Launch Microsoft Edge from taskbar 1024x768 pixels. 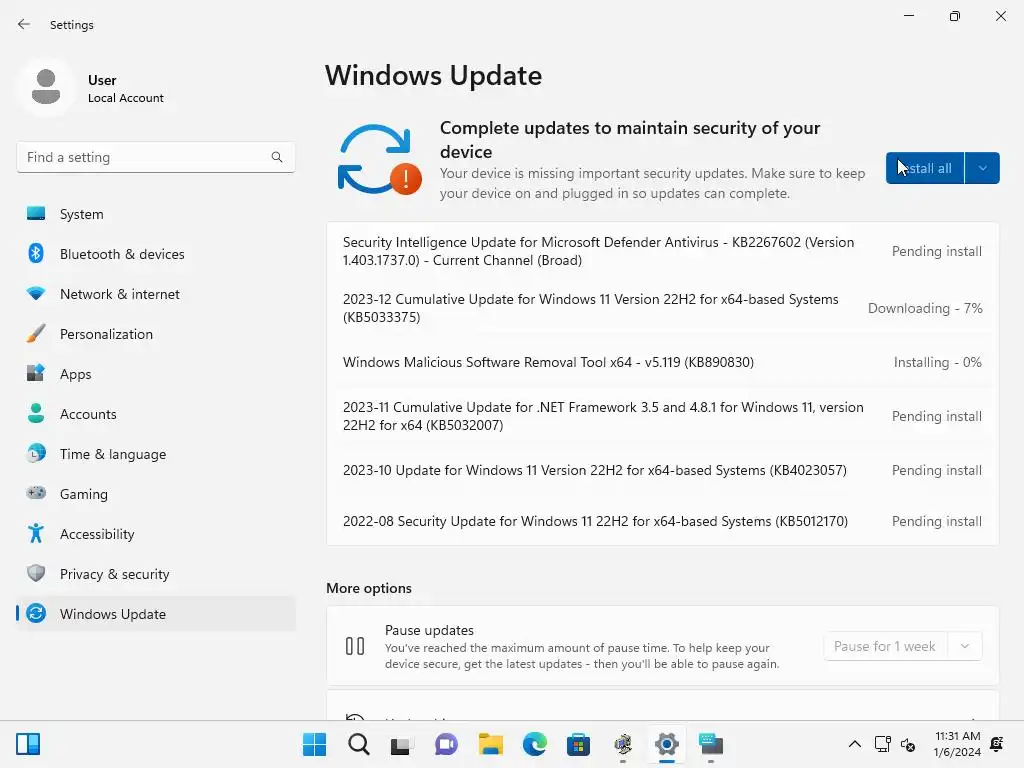[535, 744]
